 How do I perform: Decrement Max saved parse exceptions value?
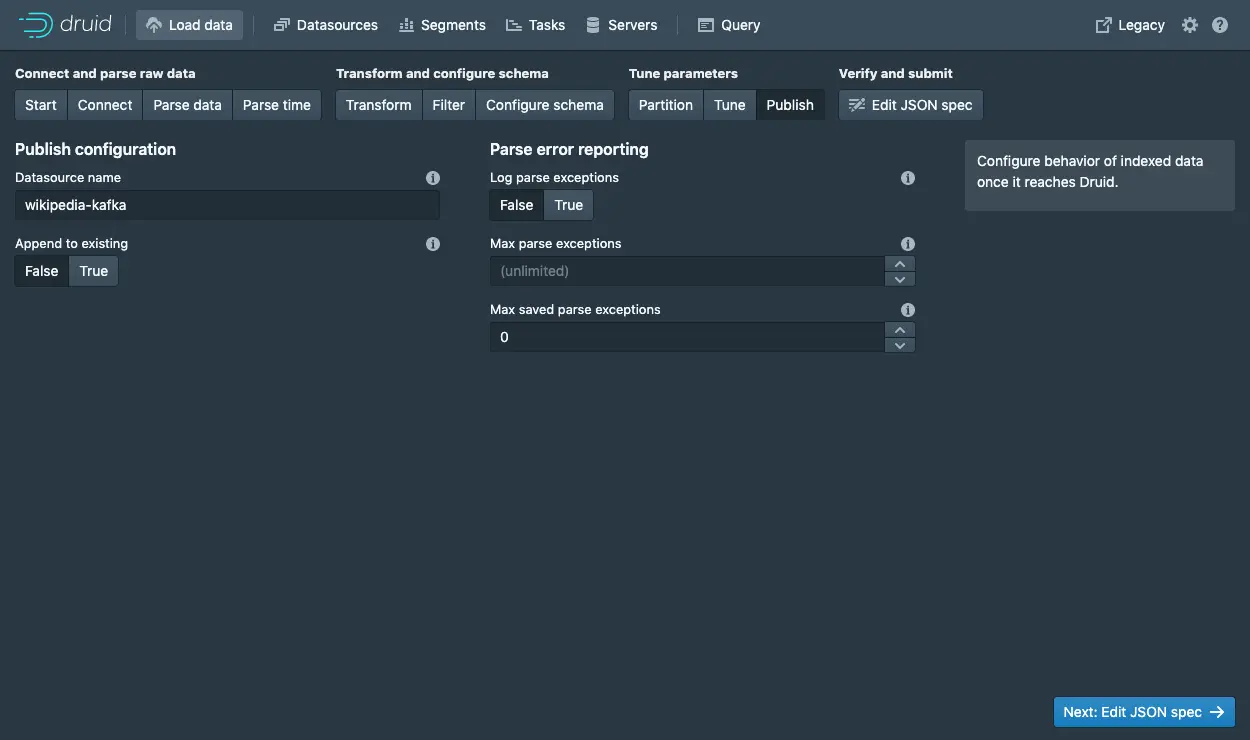pos(900,345)
